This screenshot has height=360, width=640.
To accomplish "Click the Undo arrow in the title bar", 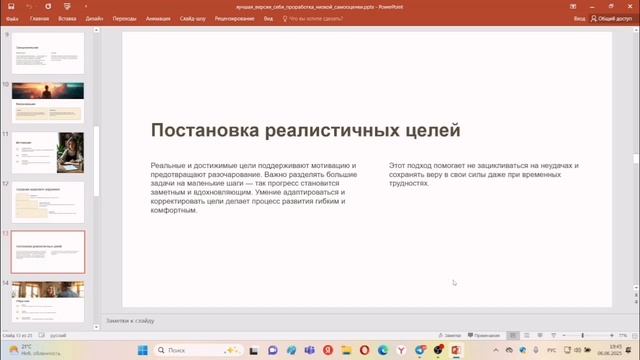I will point(29,7).
